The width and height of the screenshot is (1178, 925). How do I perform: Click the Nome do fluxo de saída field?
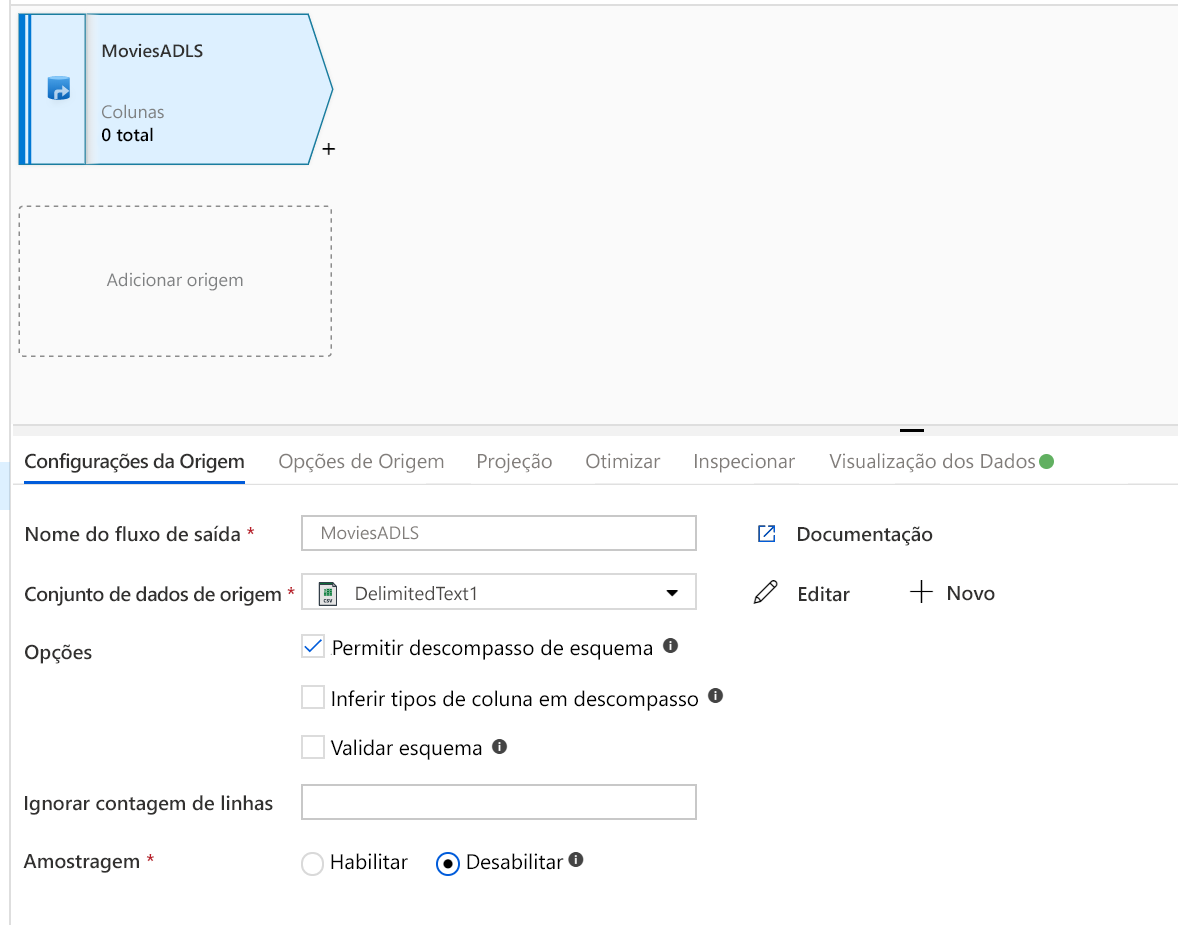point(498,532)
